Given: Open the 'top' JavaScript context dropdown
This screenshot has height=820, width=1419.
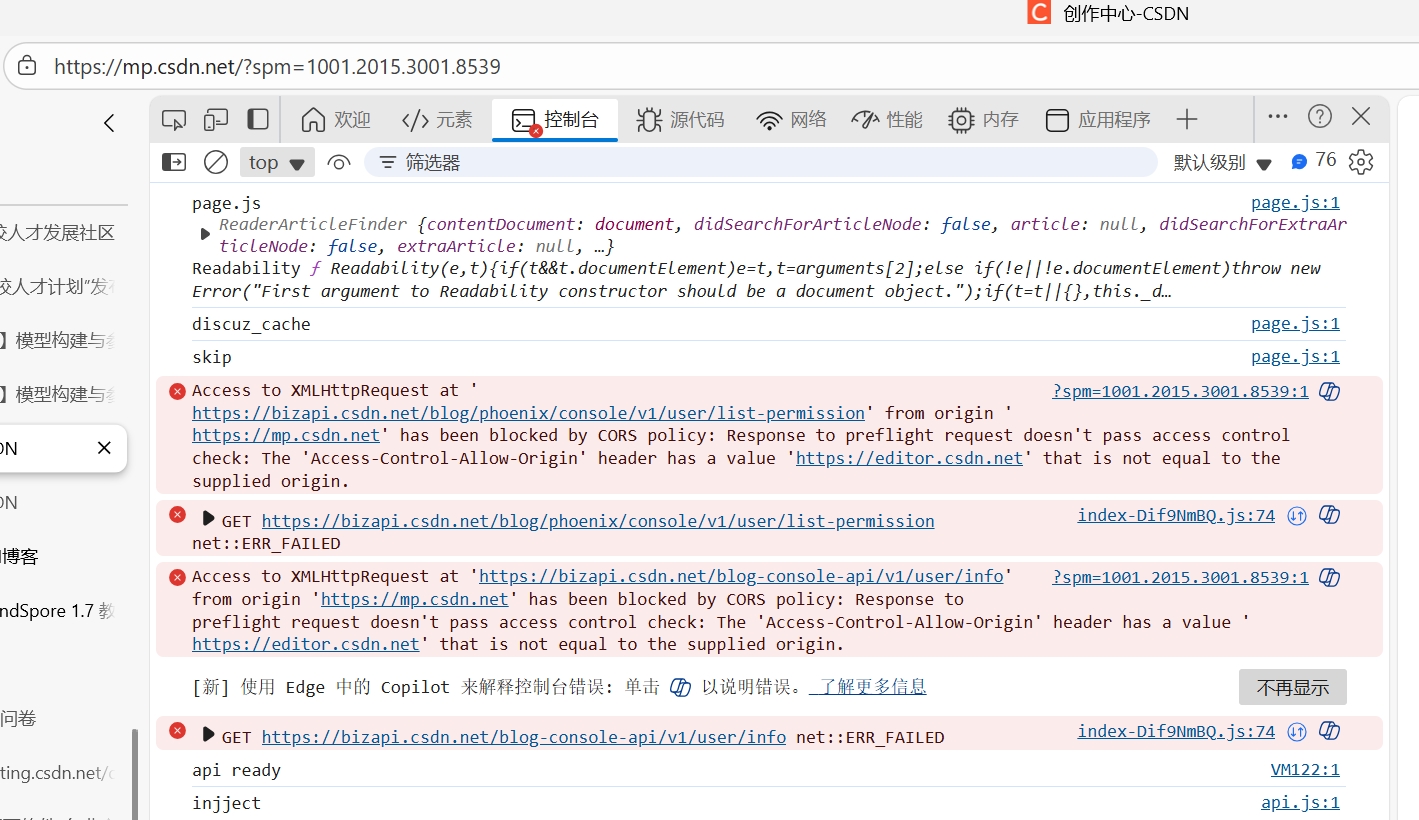Looking at the screenshot, I should [277, 162].
